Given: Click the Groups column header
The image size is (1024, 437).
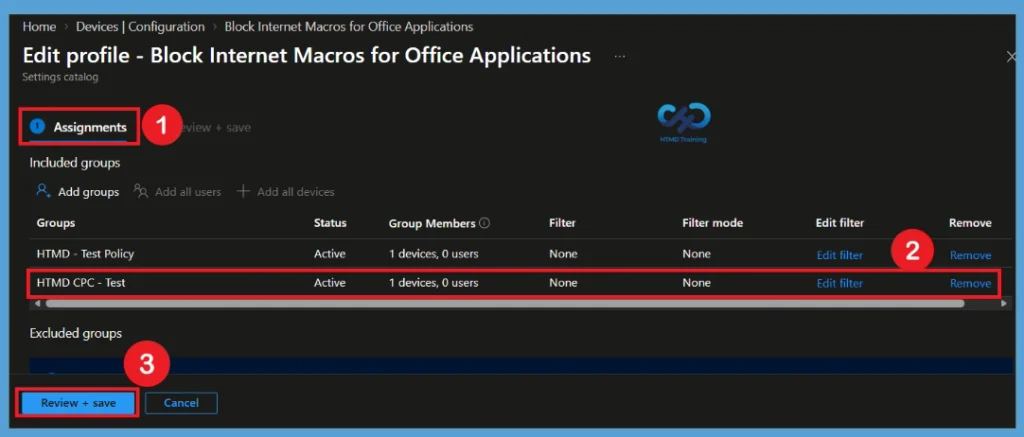Looking at the screenshot, I should point(56,223).
